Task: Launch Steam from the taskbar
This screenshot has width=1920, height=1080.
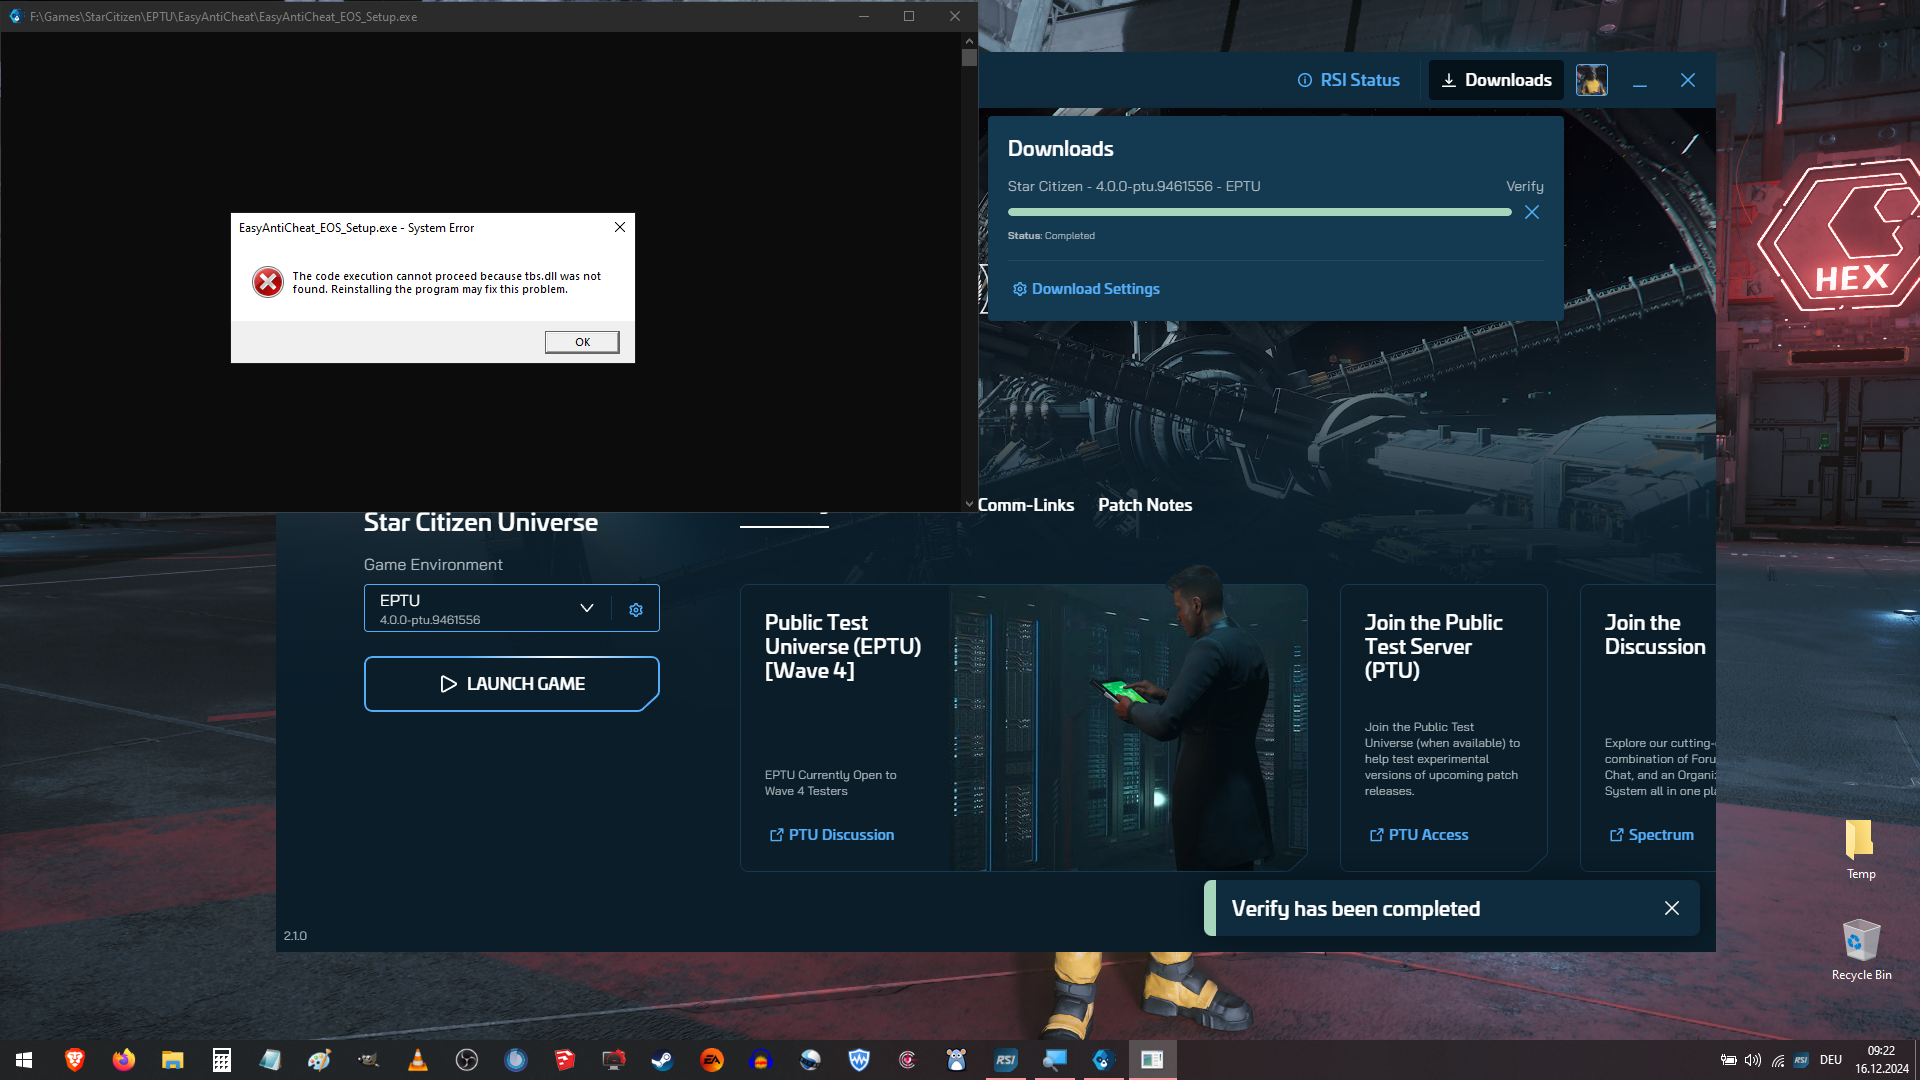Action: coord(662,1059)
